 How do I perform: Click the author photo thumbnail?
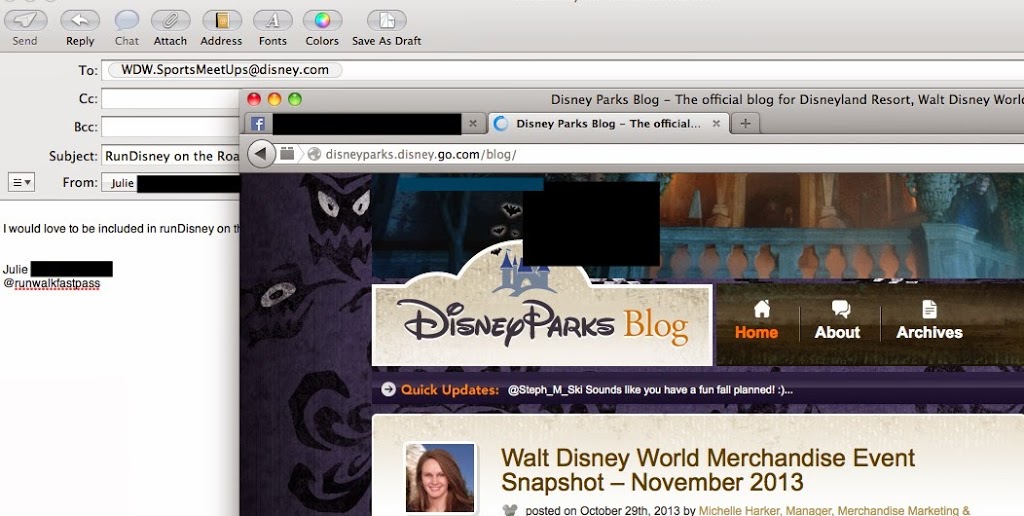tap(440, 477)
